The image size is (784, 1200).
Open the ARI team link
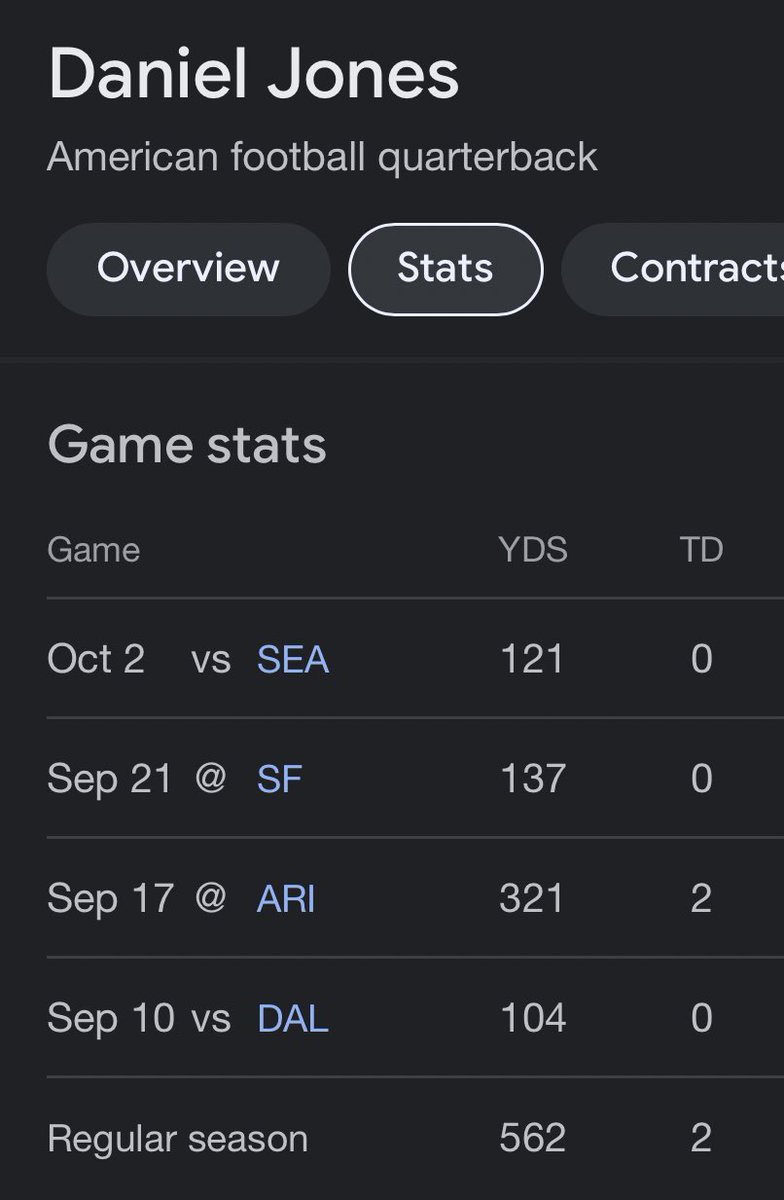point(286,899)
